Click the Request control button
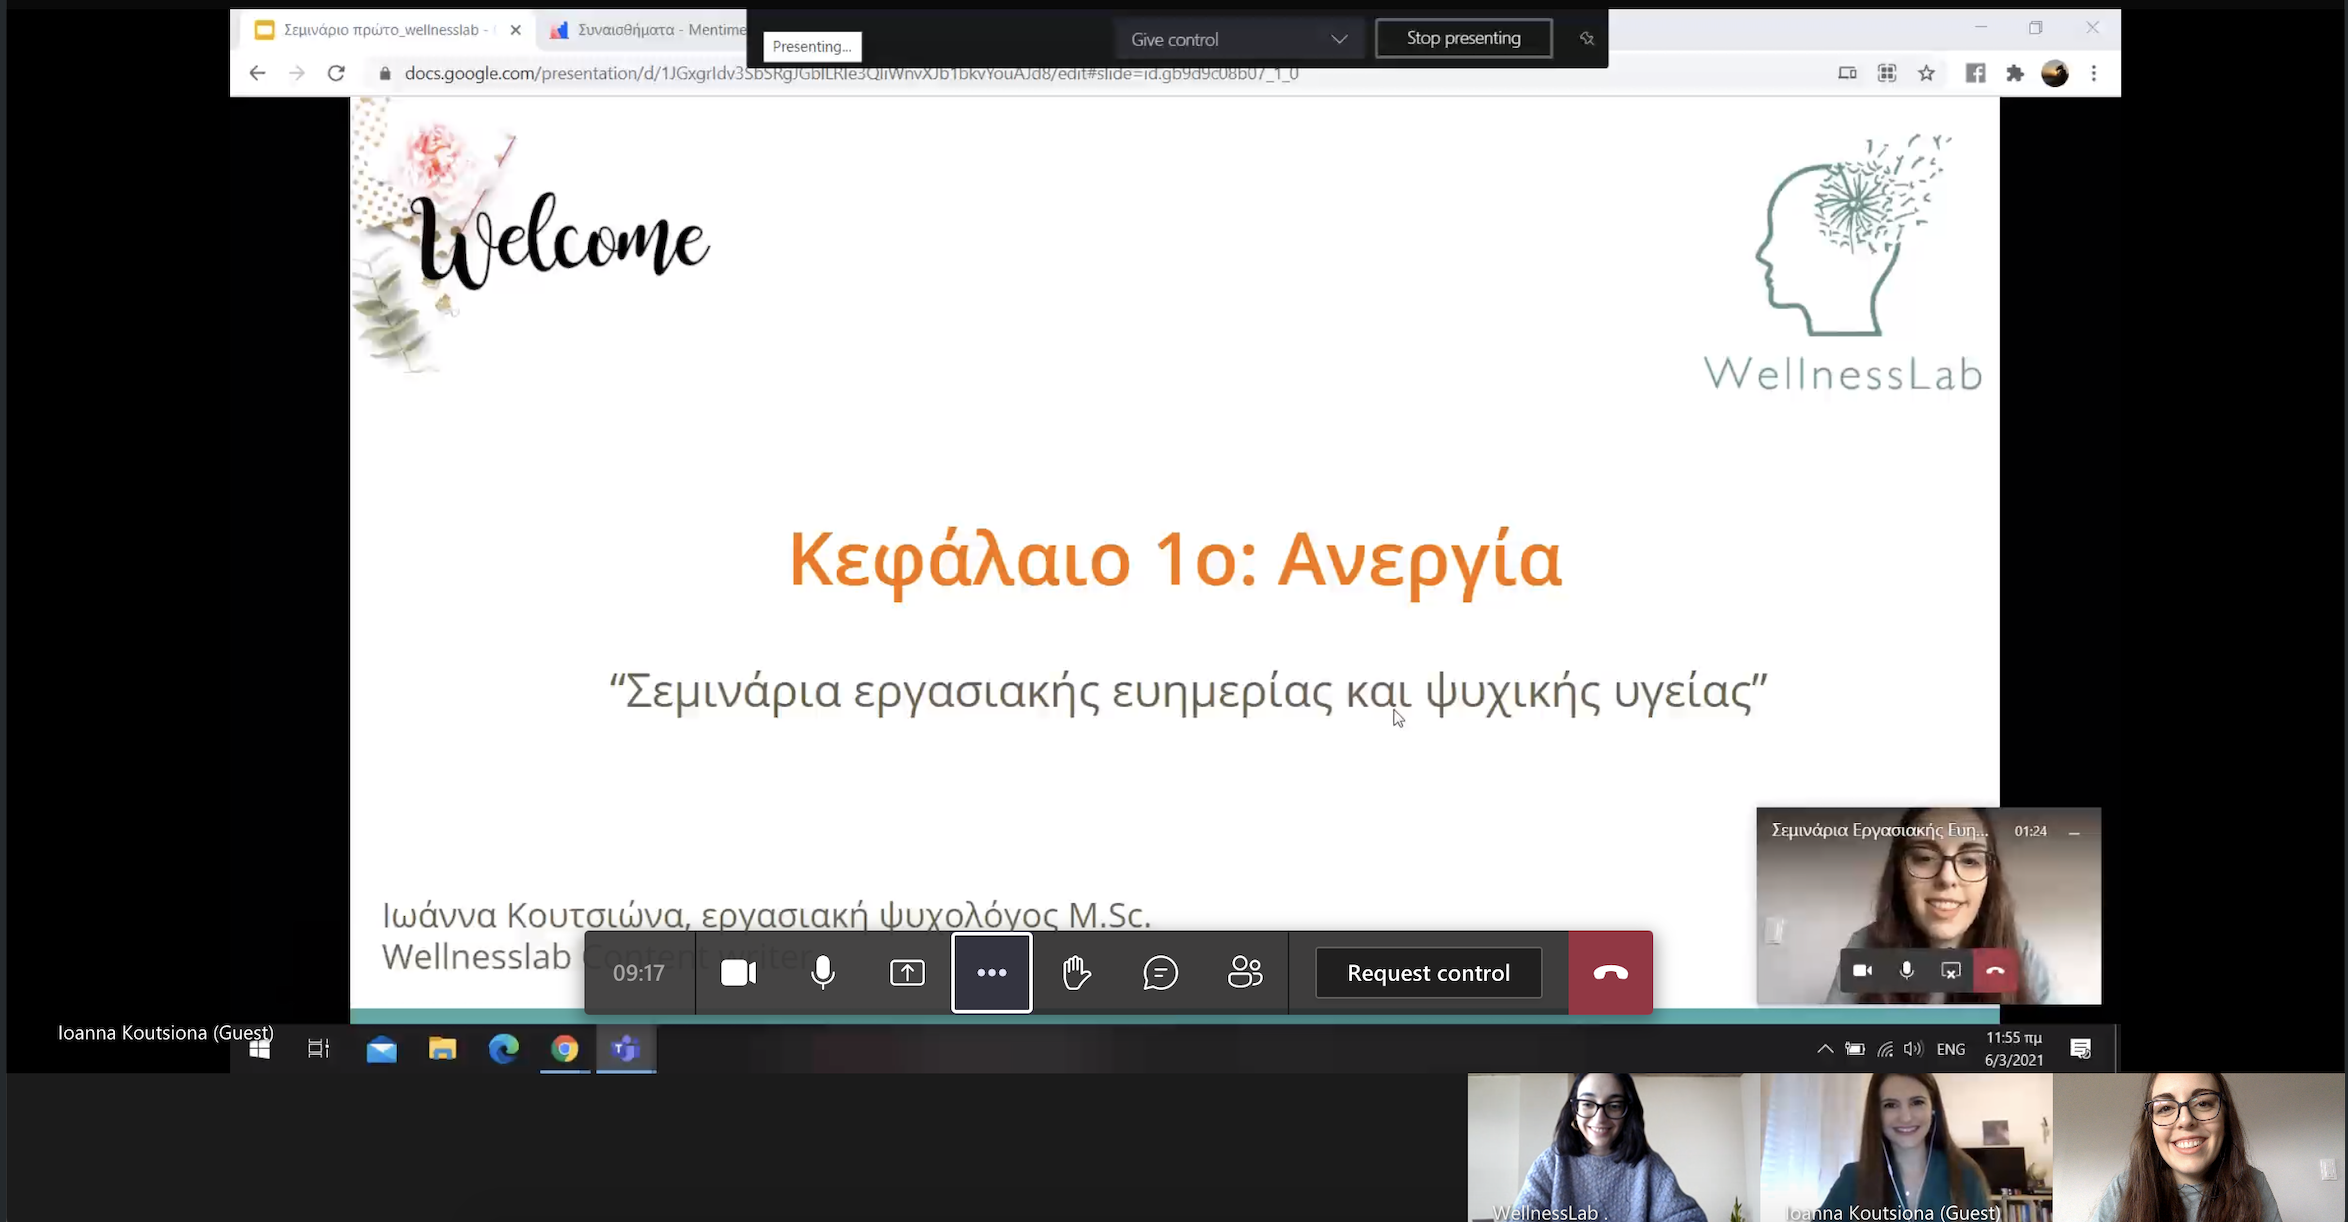Screen dimensions: 2348x1222 1428,973
